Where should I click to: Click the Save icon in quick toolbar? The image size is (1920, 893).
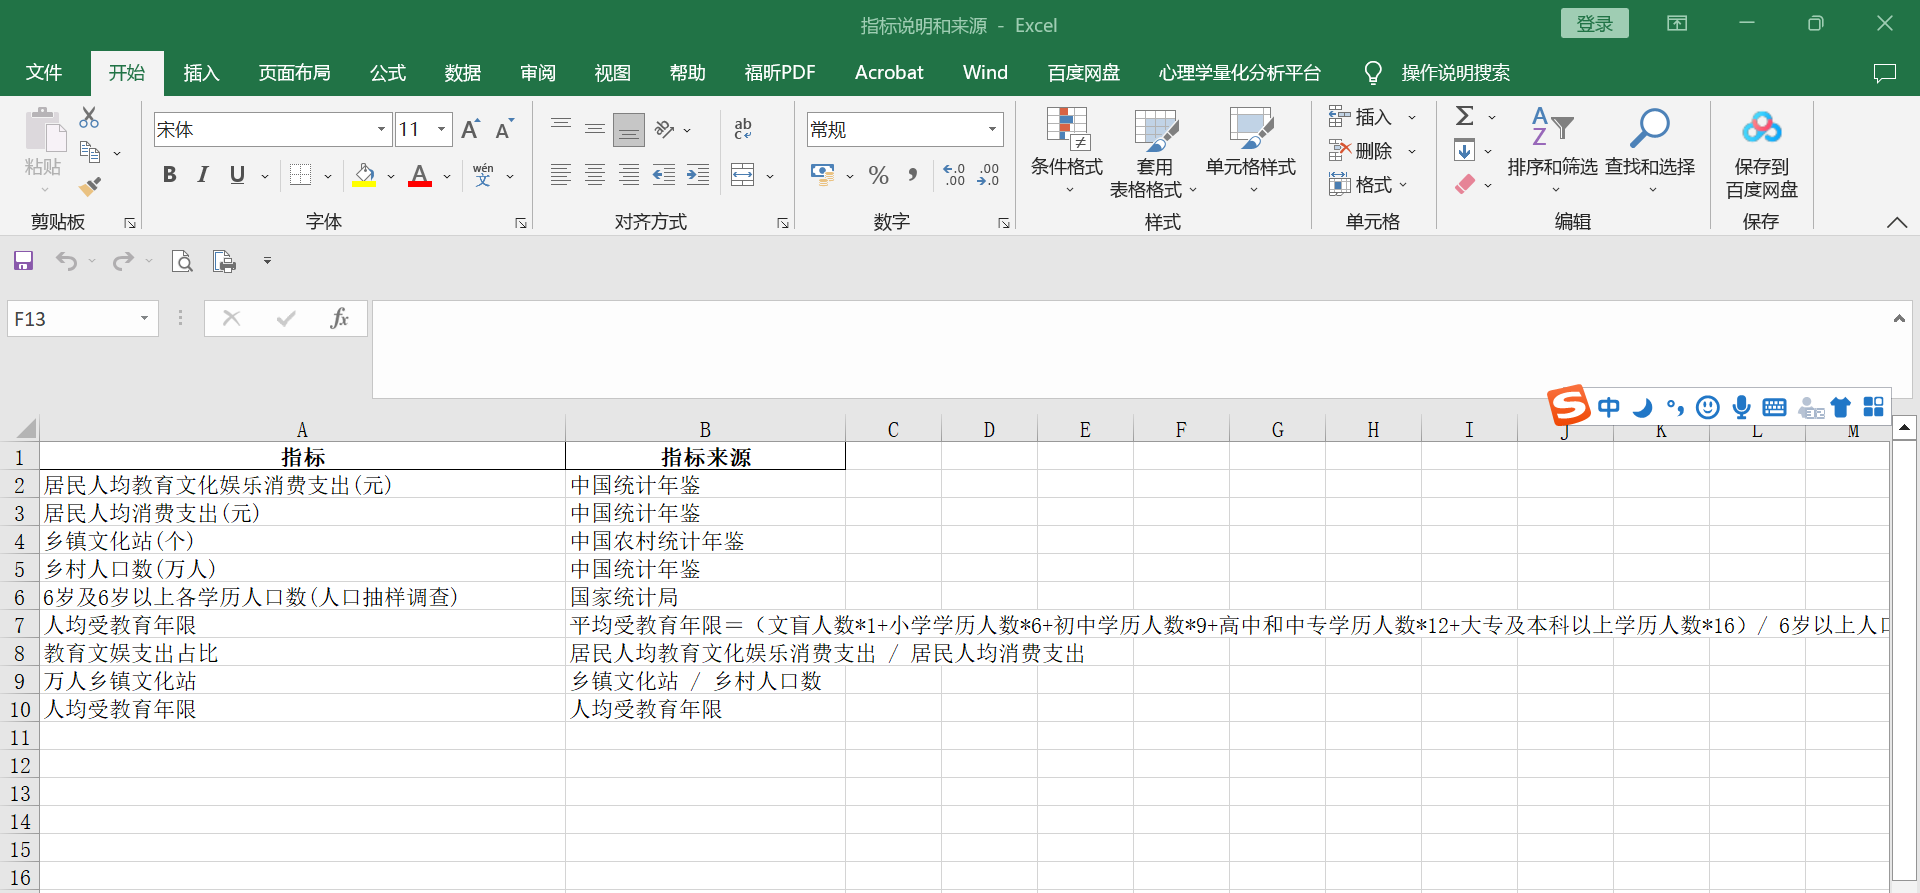tap(23, 261)
